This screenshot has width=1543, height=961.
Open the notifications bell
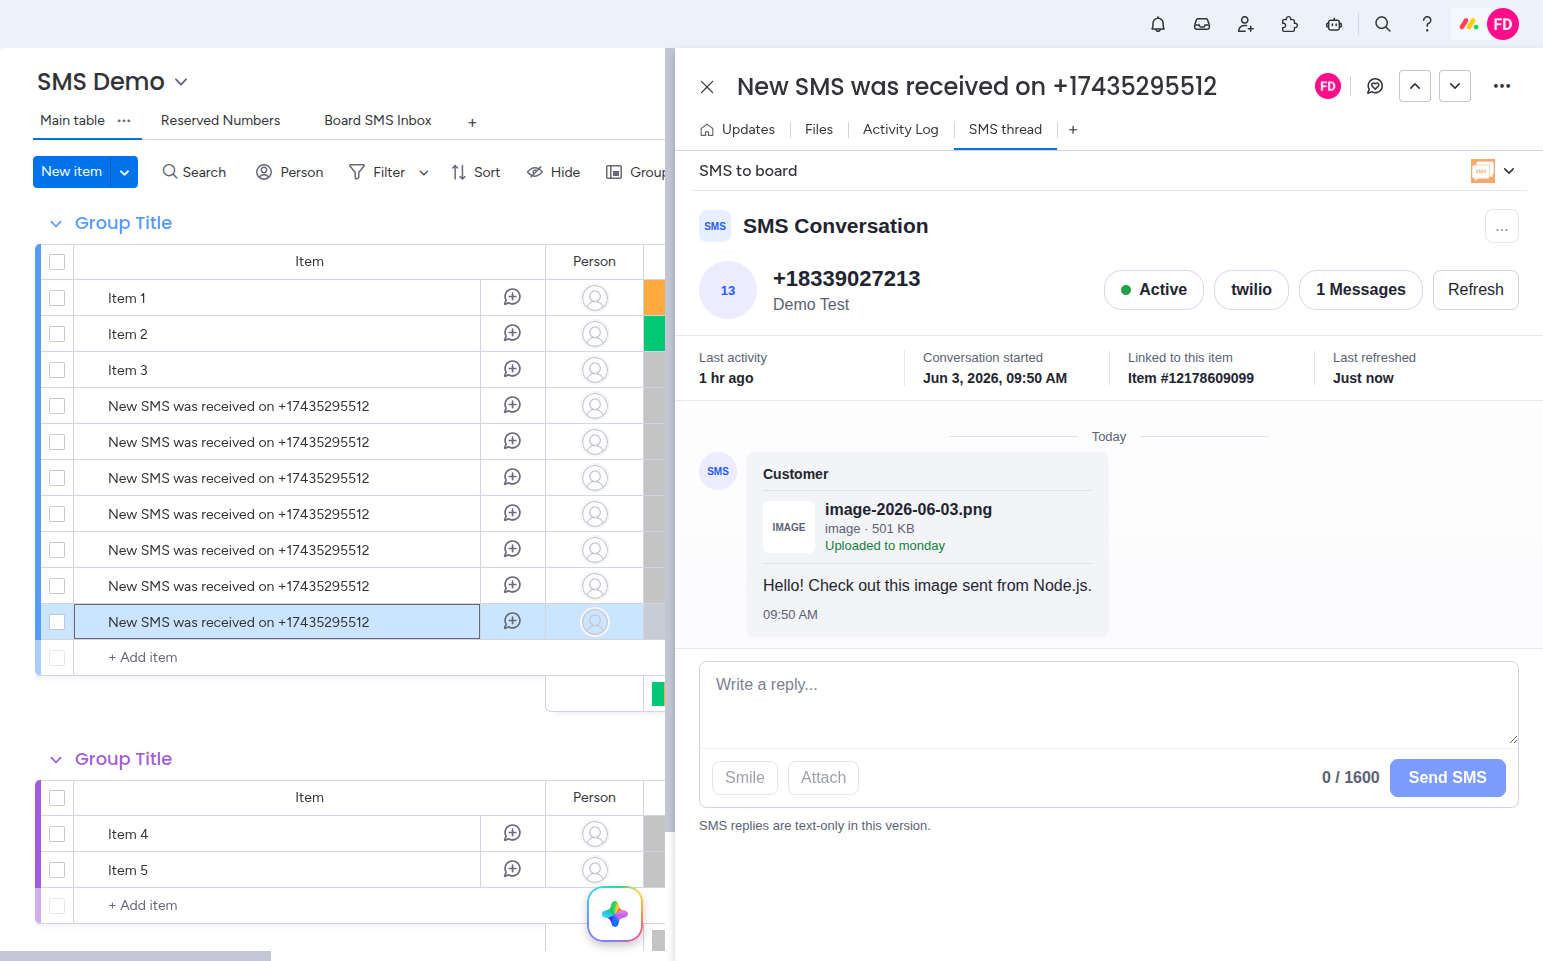[1158, 24]
